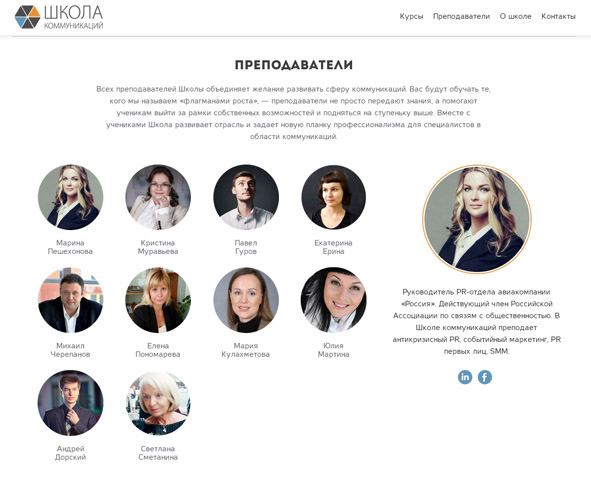Viewport: 591px width, 480px height.
Task: Open the Контакты page
Action: (558, 16)
